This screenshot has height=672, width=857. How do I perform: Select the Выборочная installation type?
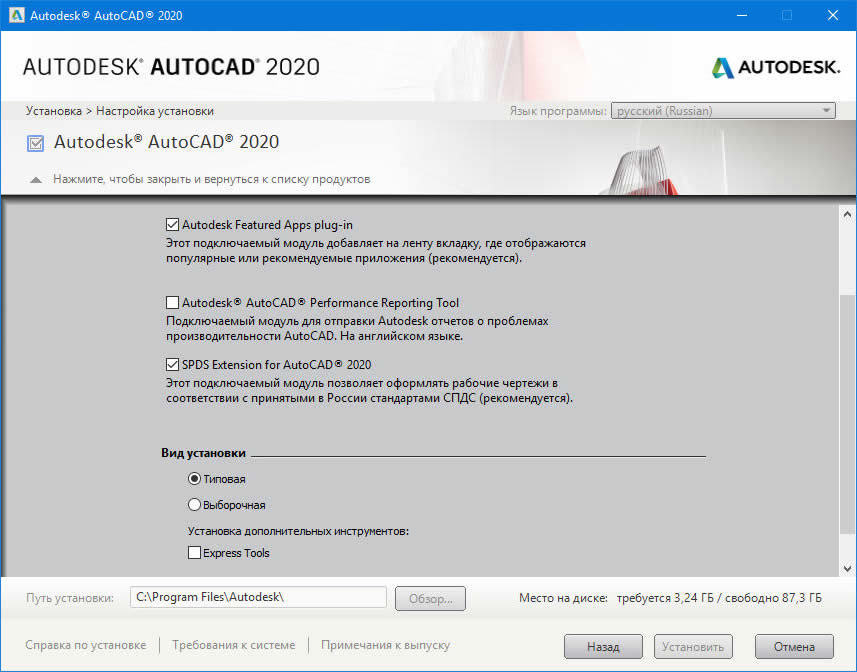pyautogui.click(x=195, y=505)
